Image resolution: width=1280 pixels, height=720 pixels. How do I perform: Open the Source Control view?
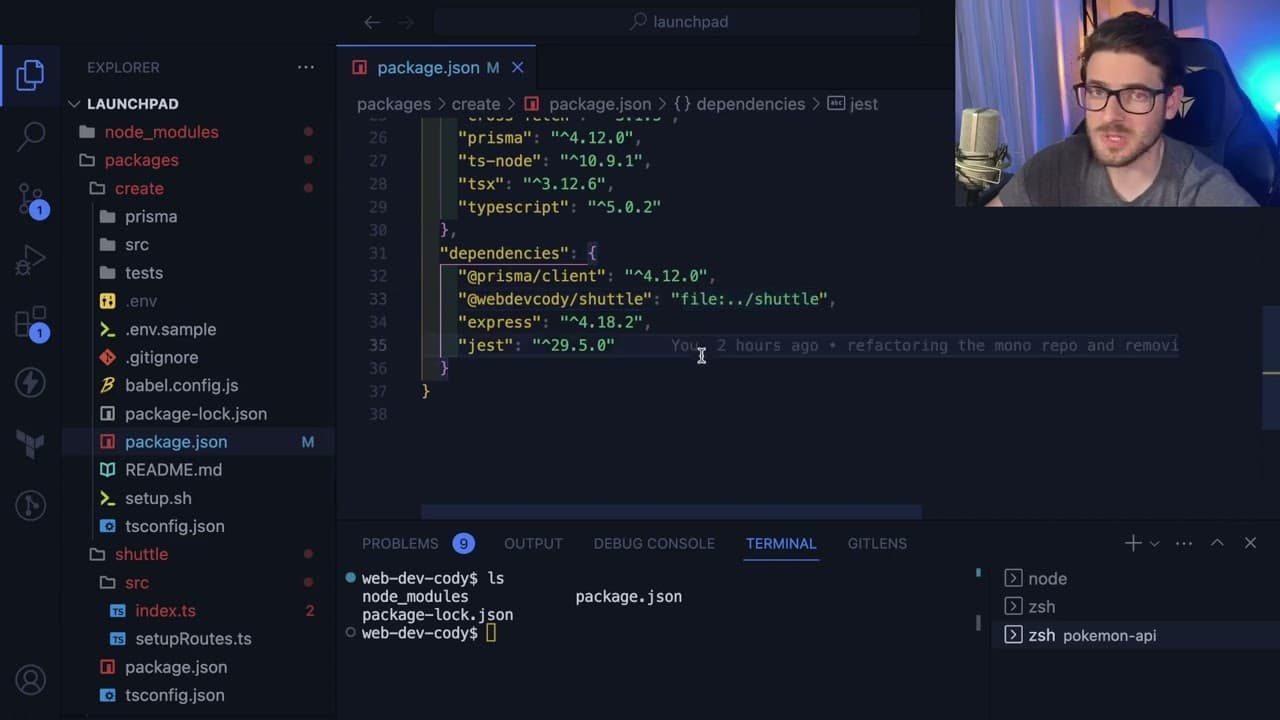[x=30, y=200]
